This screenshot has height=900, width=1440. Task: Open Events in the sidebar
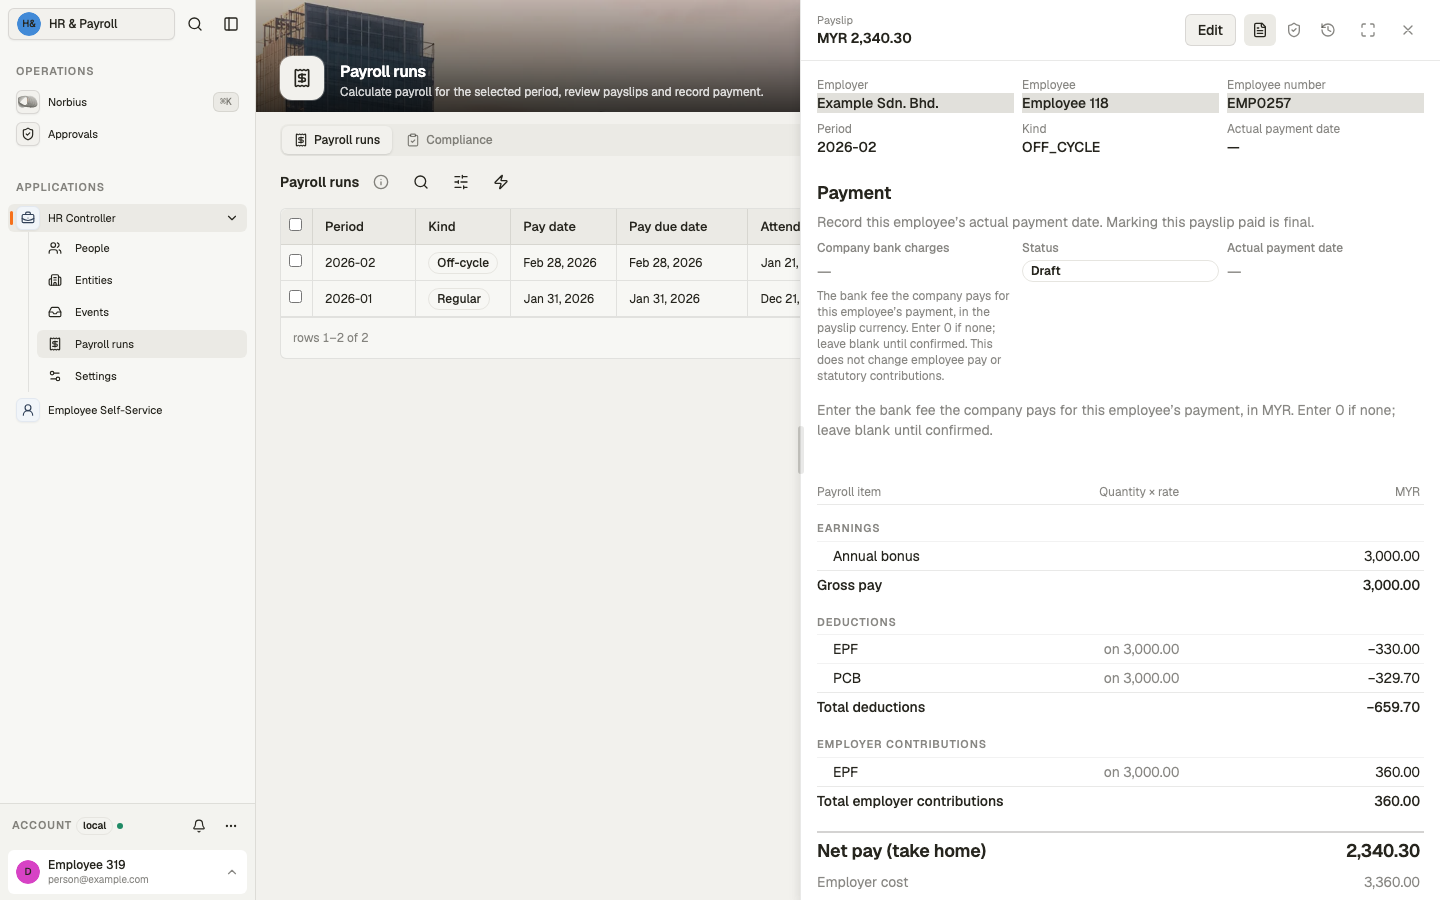click(x=142, y=312)
